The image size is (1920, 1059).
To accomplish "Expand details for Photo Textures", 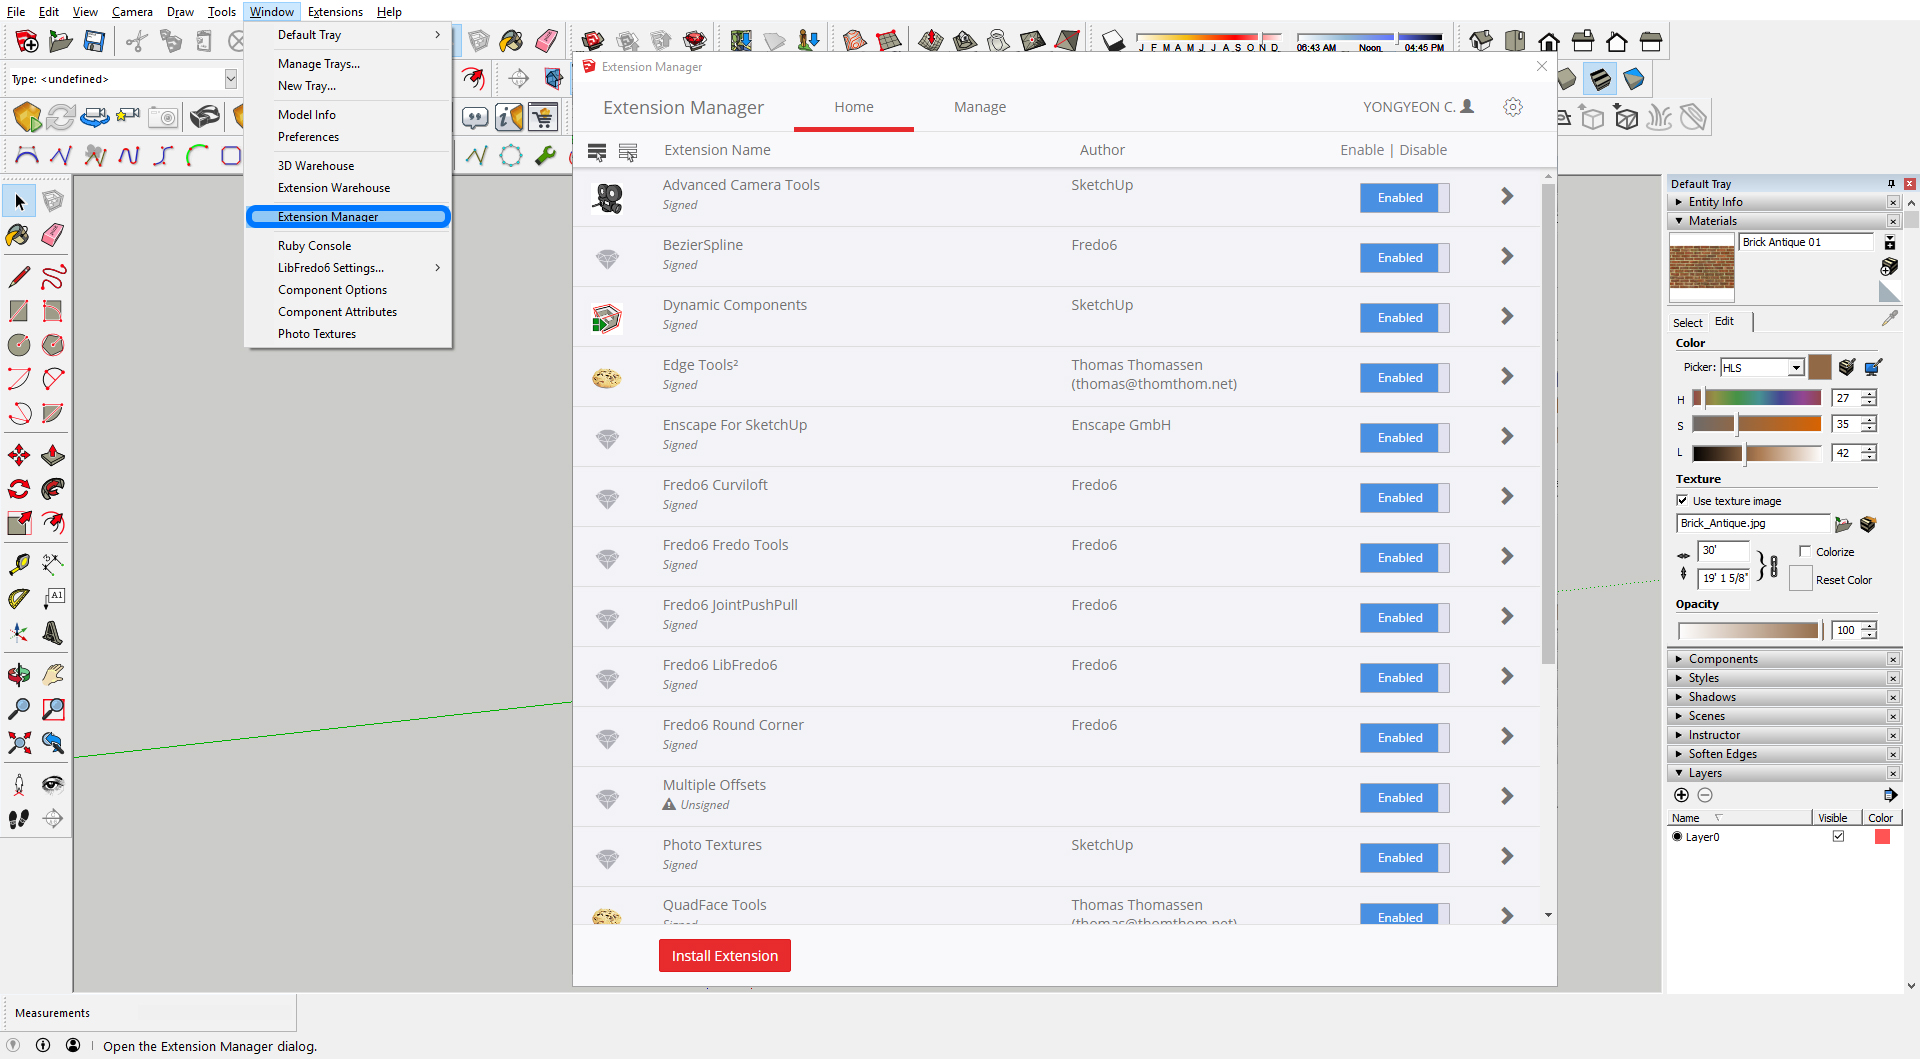I will [x=1507, y=857].
